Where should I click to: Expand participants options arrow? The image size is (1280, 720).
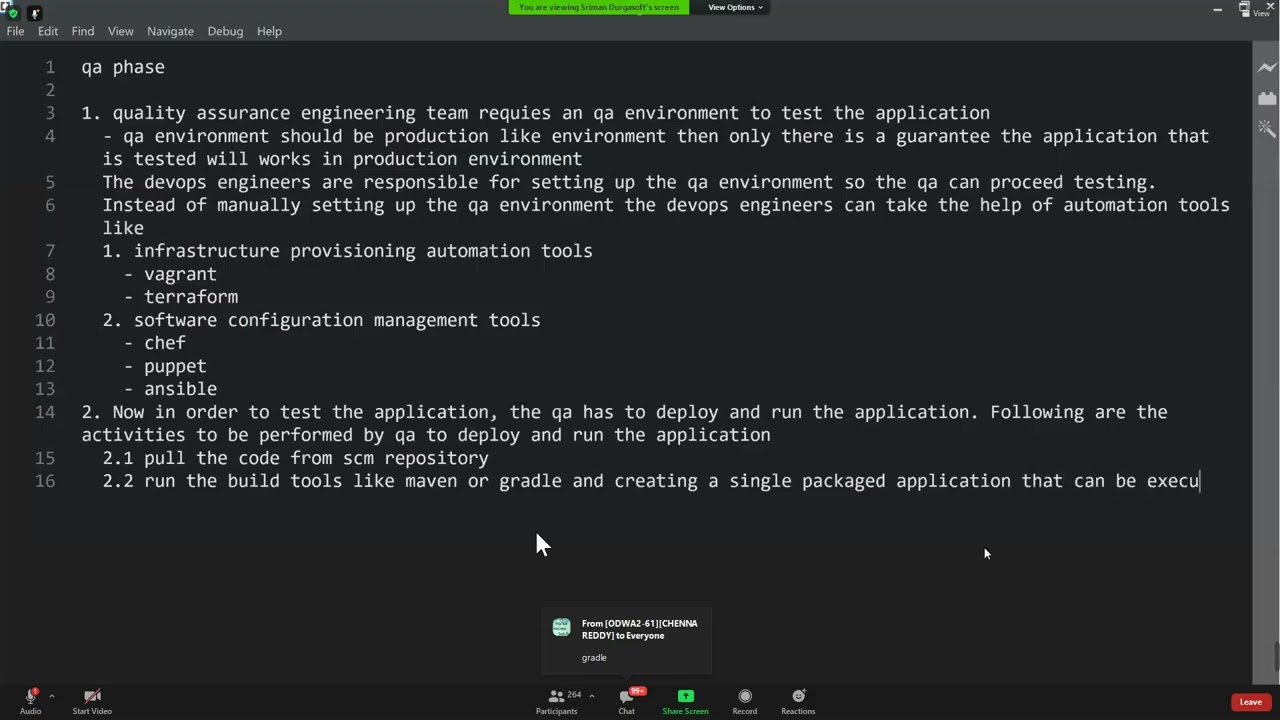[591, 696]
